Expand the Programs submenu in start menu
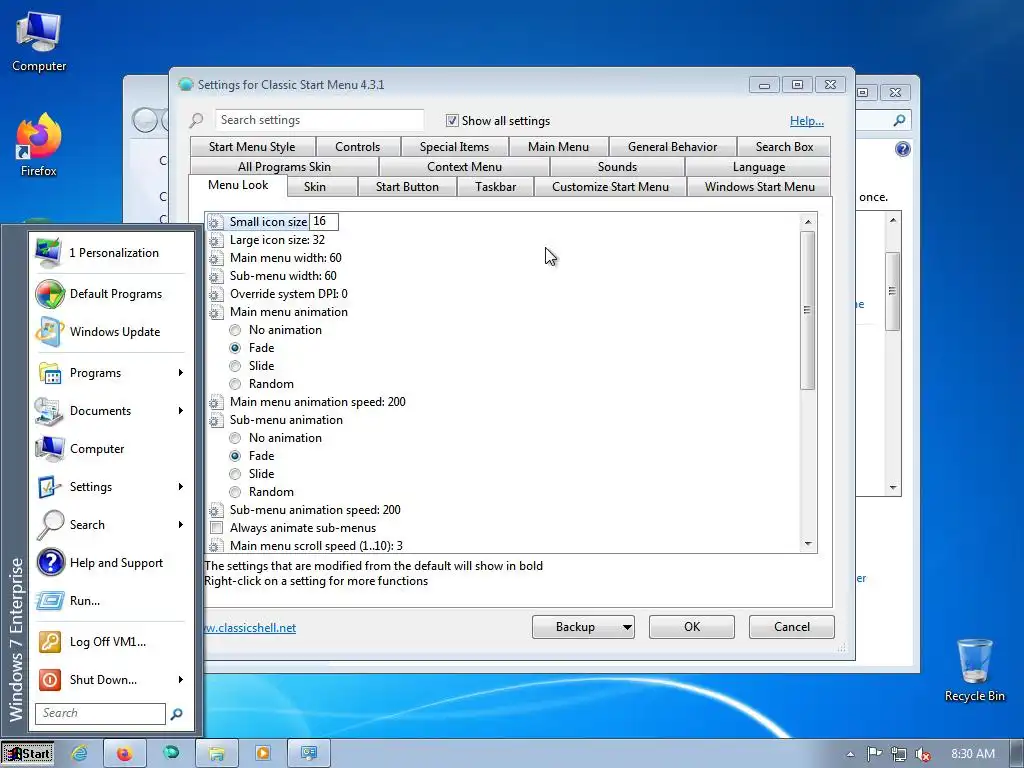This screenshot has width=1024, height=768. [x=180, y=373]
